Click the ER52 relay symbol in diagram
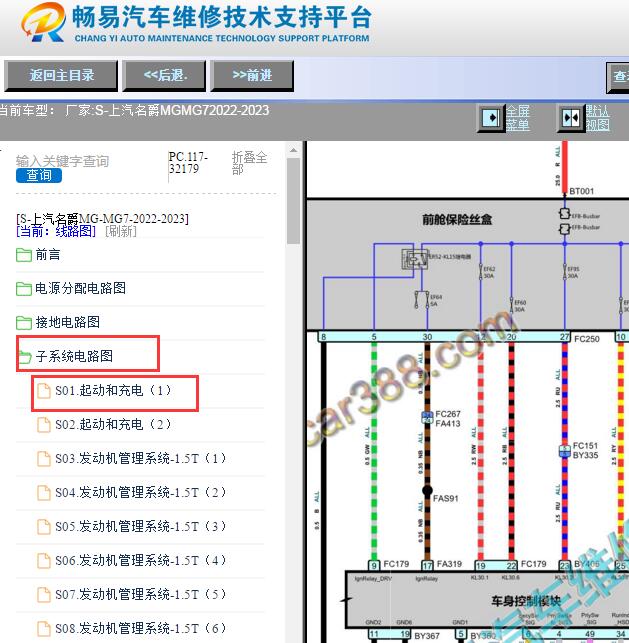This screenshot has height=643, width=629. [x=415, y=259]
